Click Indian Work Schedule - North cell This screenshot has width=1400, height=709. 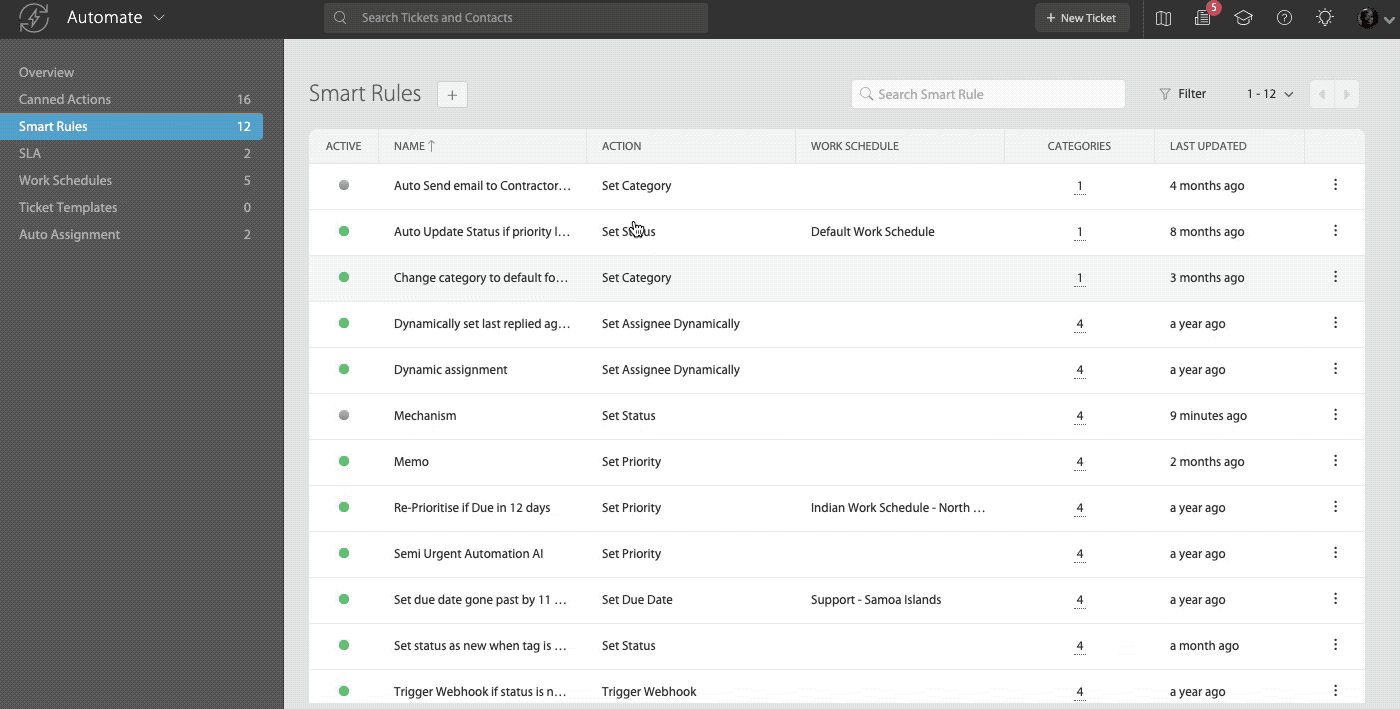[898, 508]
